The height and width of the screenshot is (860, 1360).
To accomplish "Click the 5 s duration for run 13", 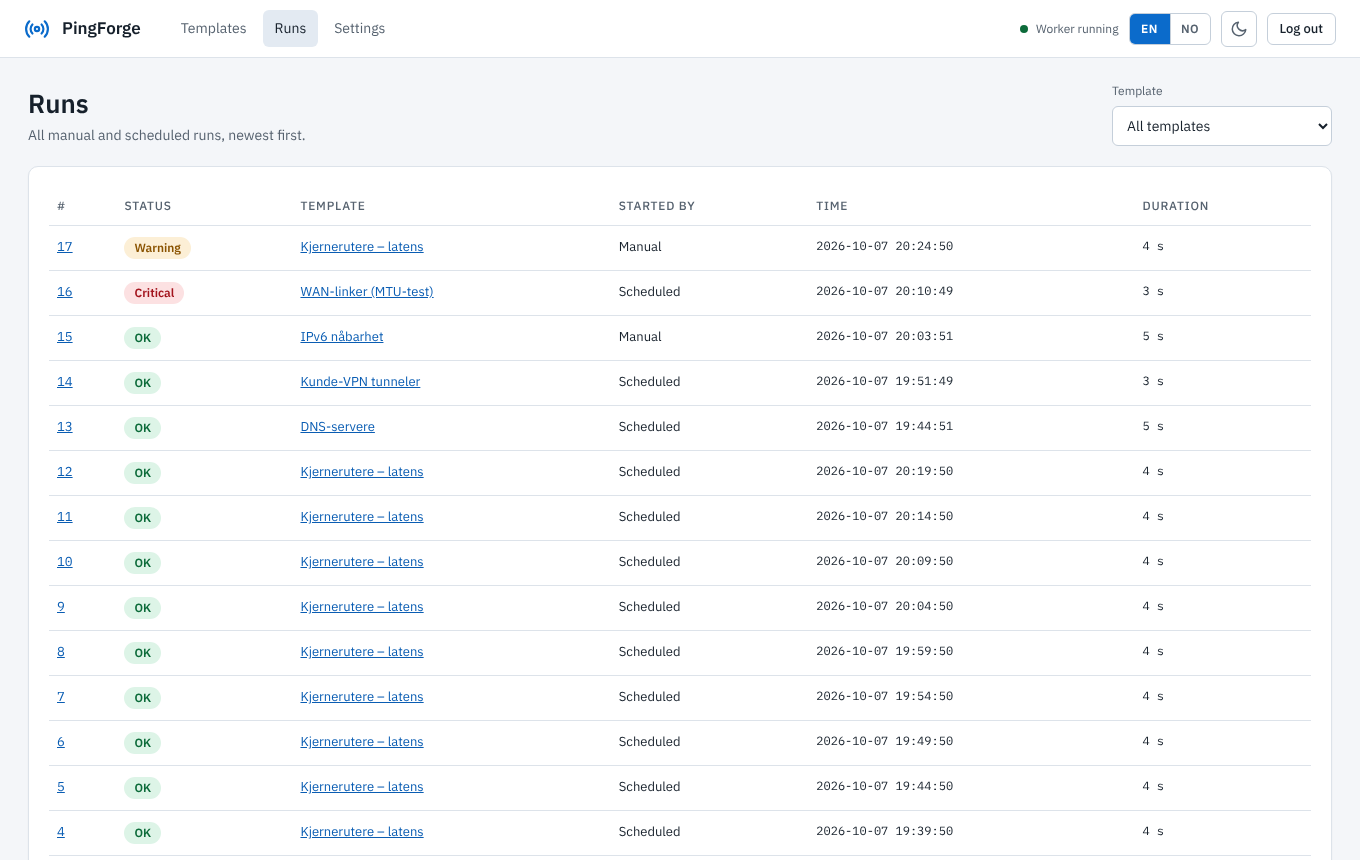I will click(1153, 427).
